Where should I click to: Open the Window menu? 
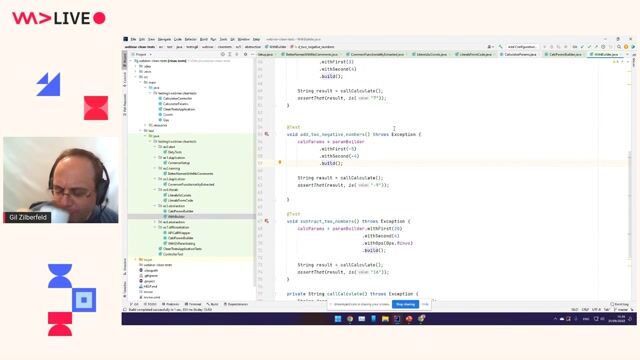coord(244,39)
